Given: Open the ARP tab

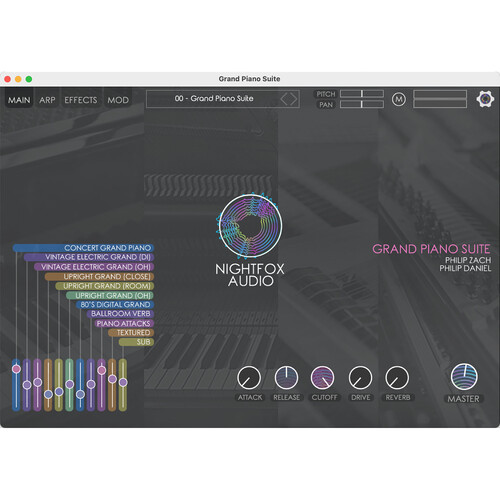Looking at the screenshot, I should pos(47,100).
